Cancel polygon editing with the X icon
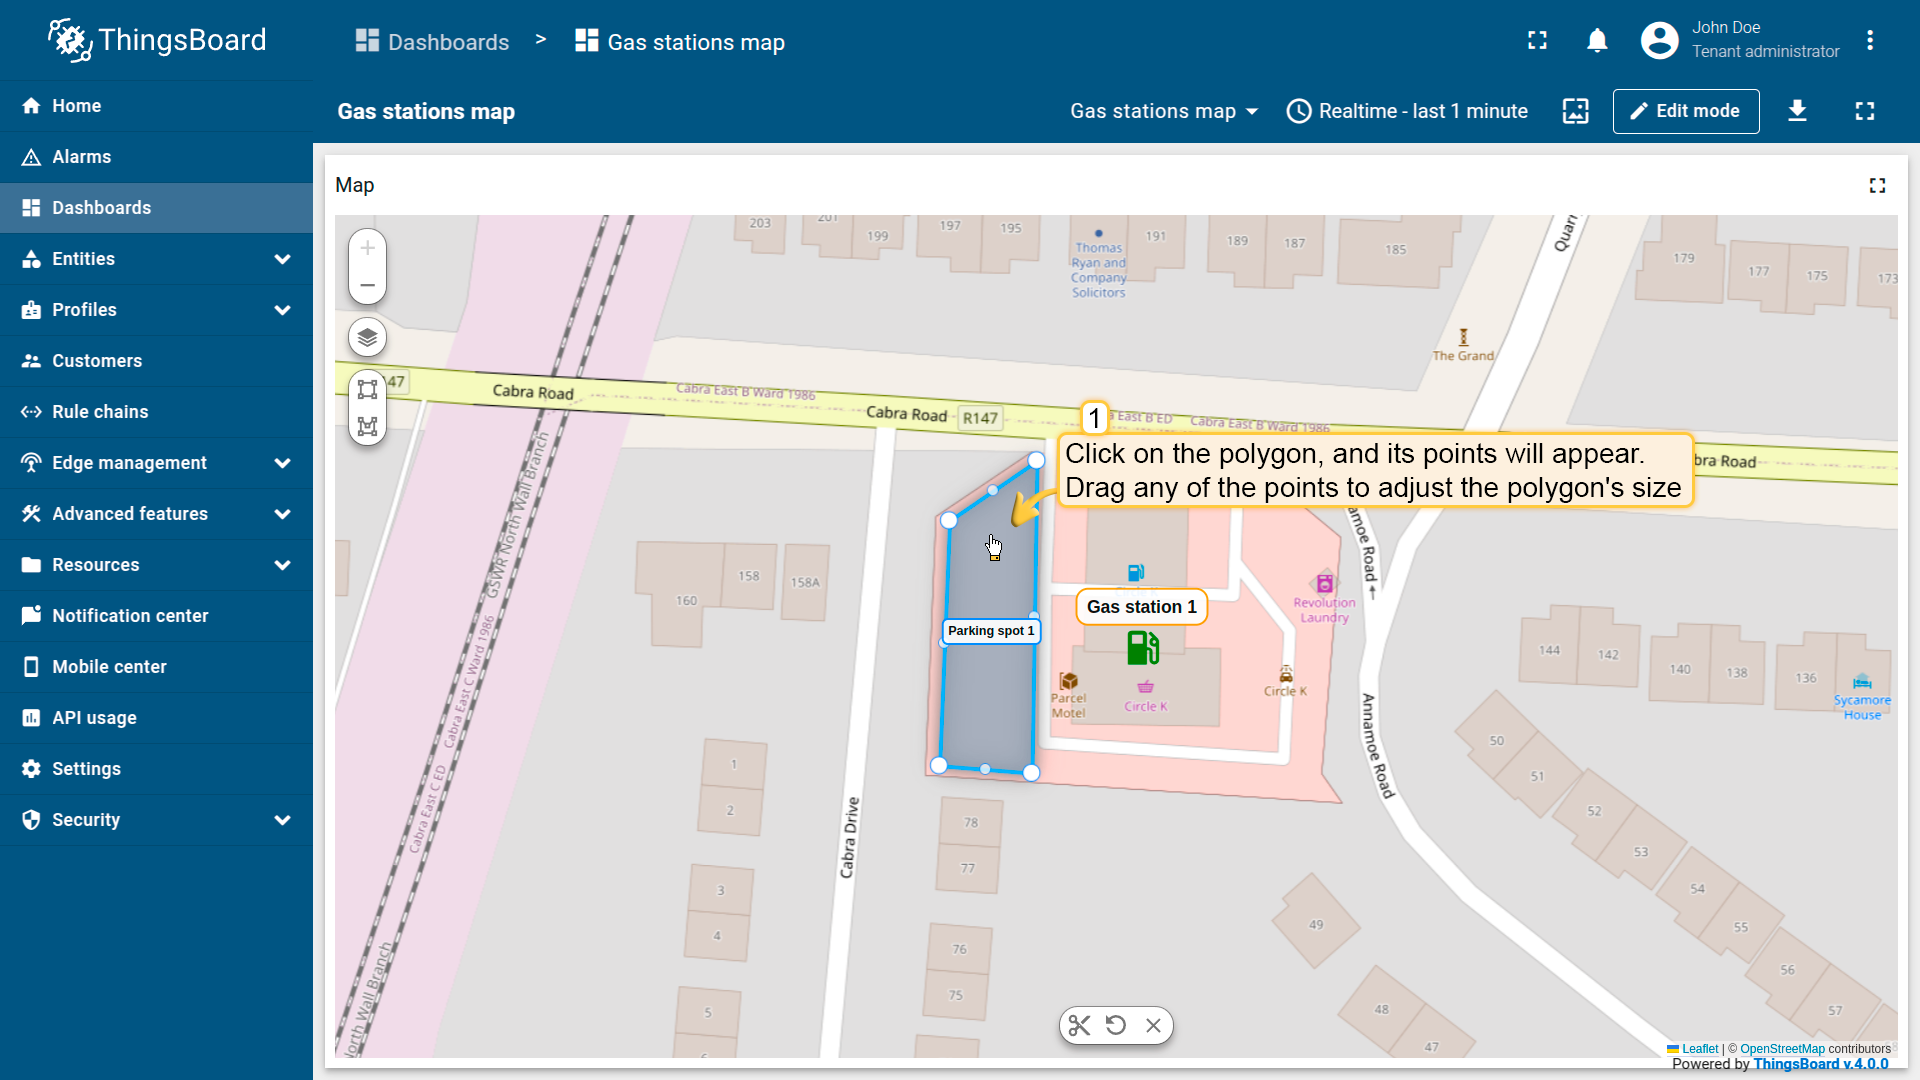The height and width of the screenshot is (1080, 1920). 1153,1025
